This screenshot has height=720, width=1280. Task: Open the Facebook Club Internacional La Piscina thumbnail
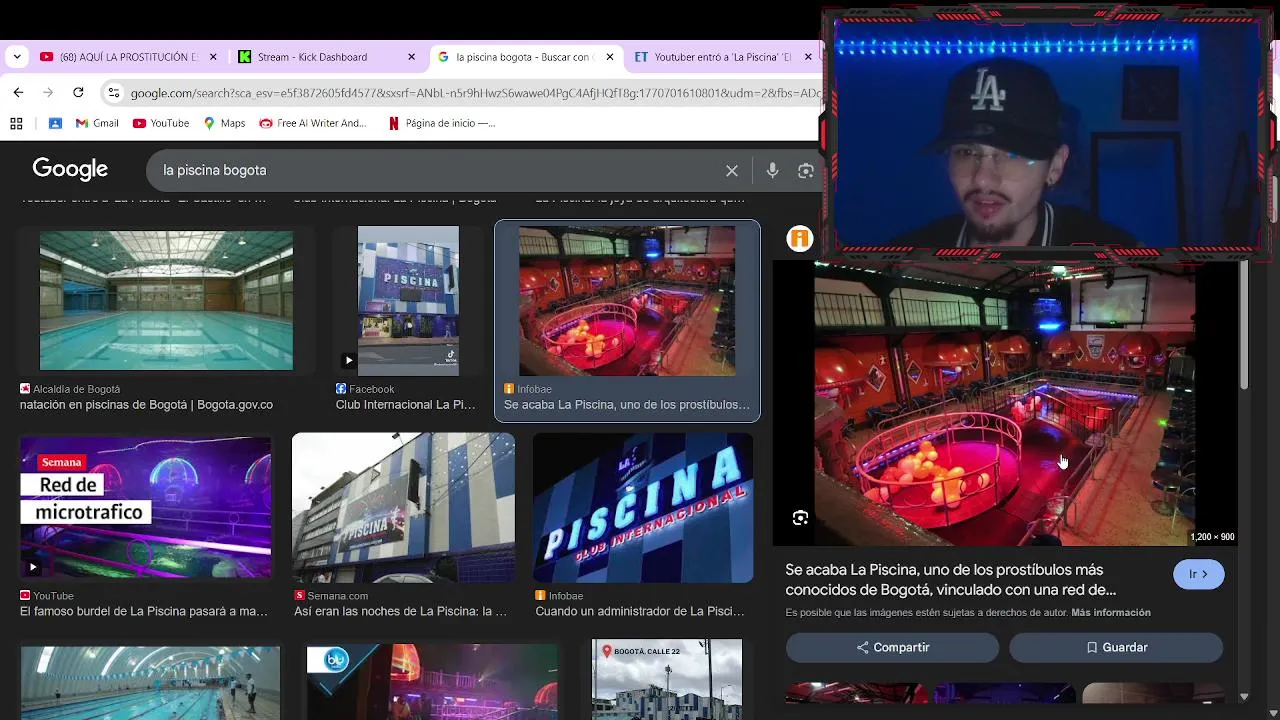coord(408,301)
